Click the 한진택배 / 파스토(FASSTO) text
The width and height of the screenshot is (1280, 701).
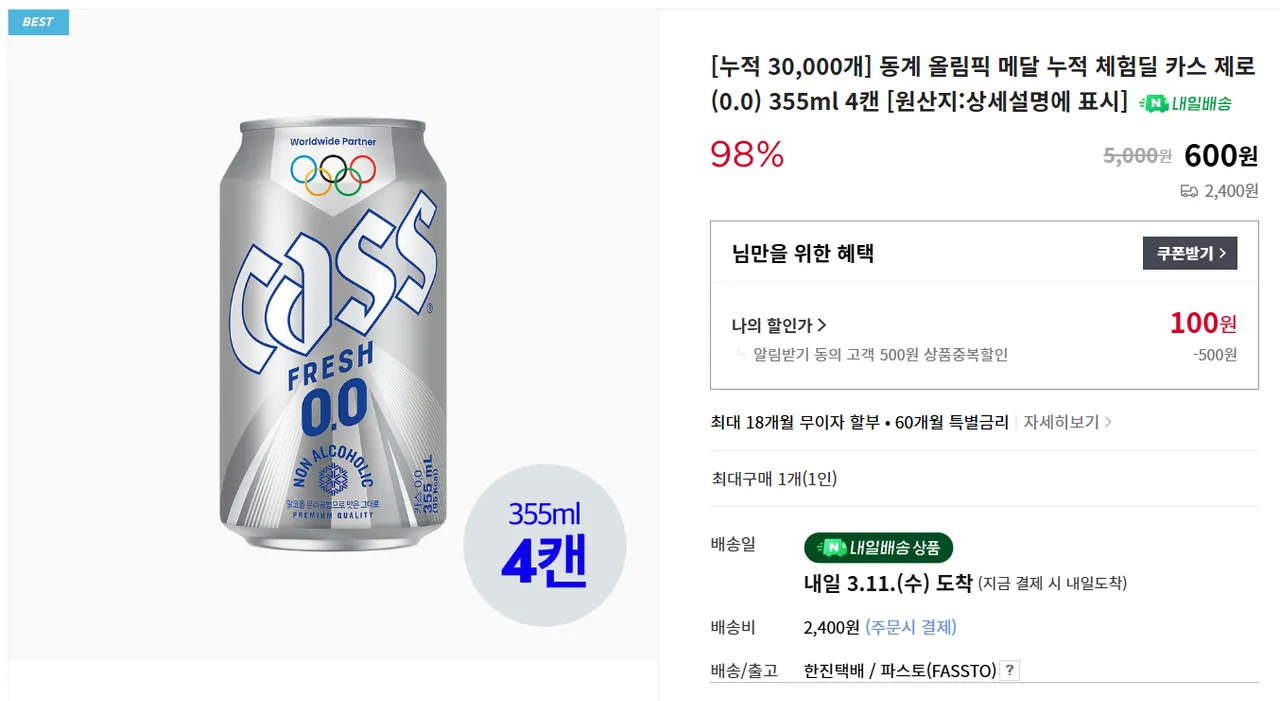[x=900, y=671]
